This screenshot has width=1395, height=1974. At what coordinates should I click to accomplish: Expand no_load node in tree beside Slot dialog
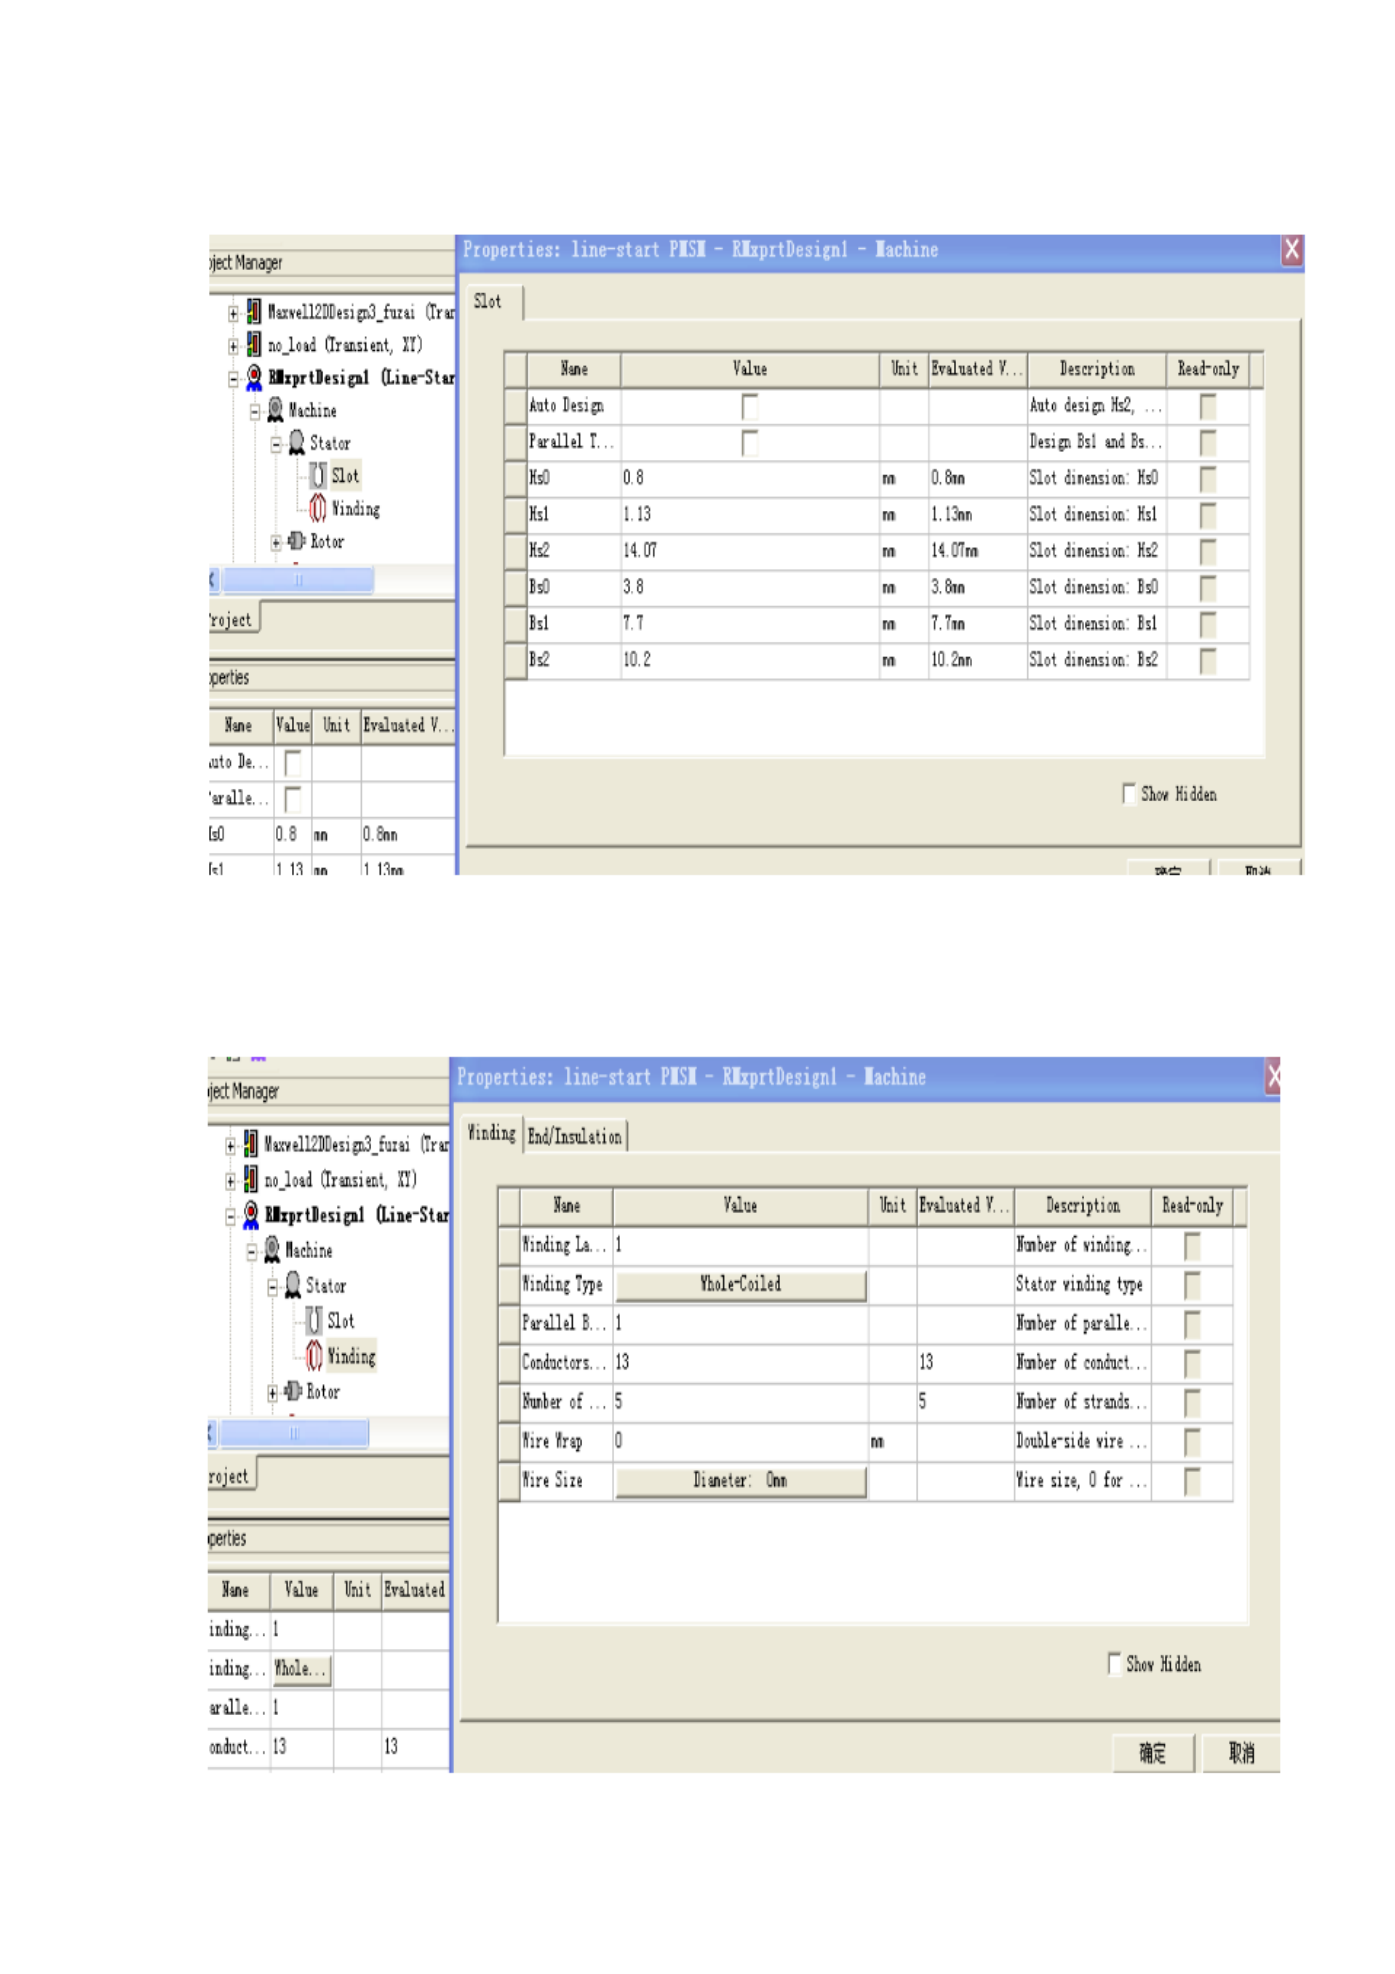coord(234,347)
